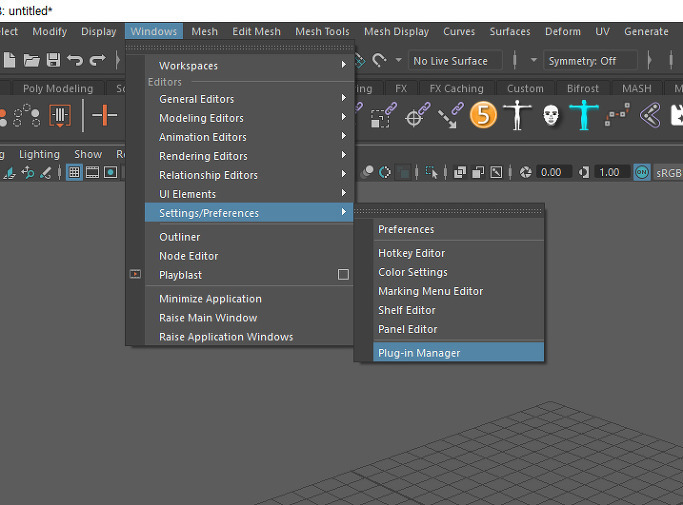Switch to the Bifrost shelf tab
Image resolution: width=683 pixels, height=505 pixels.
coord(582,88)
